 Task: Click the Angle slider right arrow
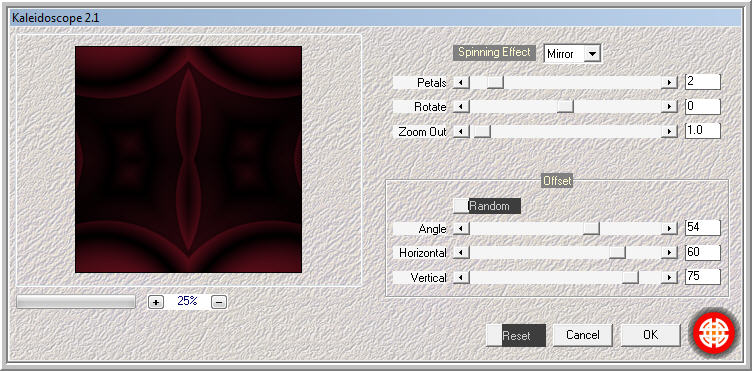[669, 229]
